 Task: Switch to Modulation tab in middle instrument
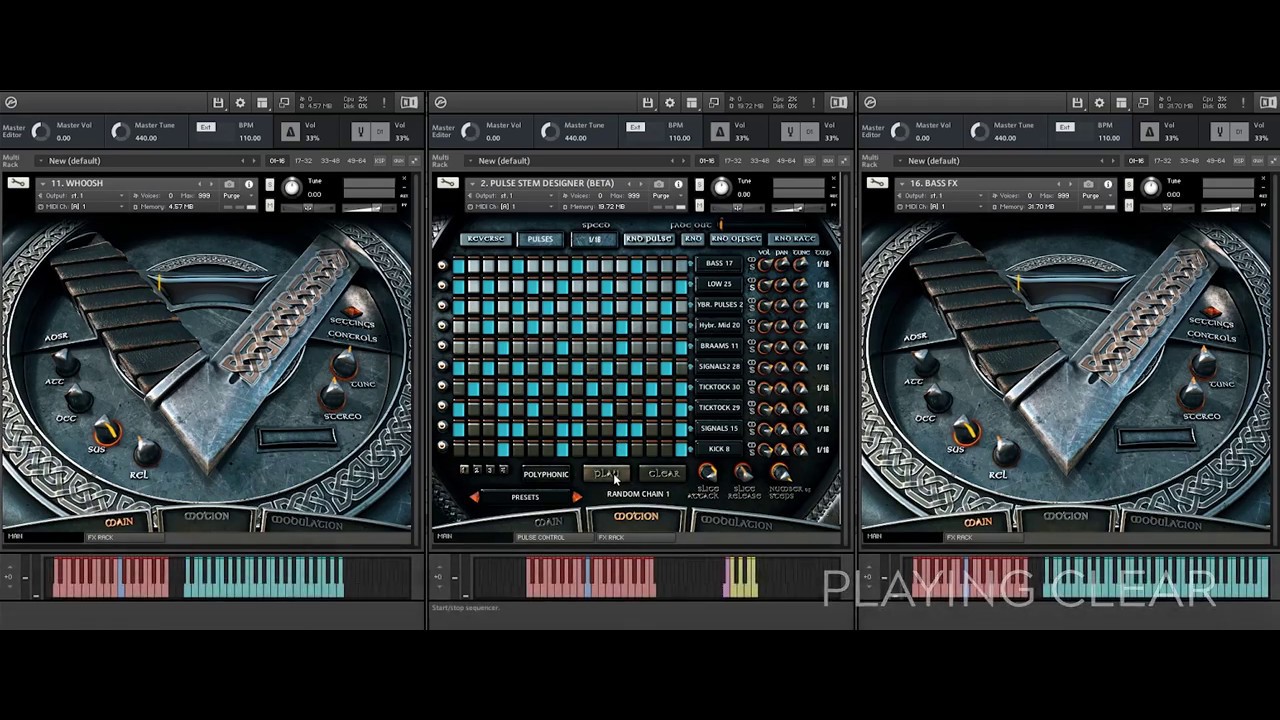tap(736, 522)
